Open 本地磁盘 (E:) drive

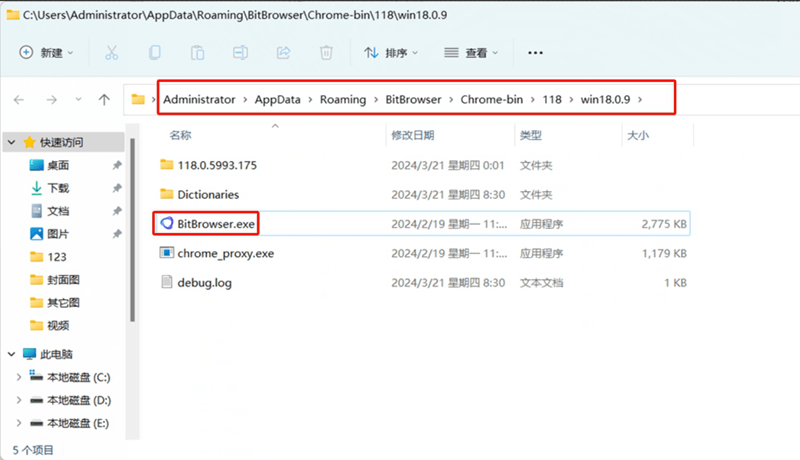pyautogui.click(x=78, y=423)
